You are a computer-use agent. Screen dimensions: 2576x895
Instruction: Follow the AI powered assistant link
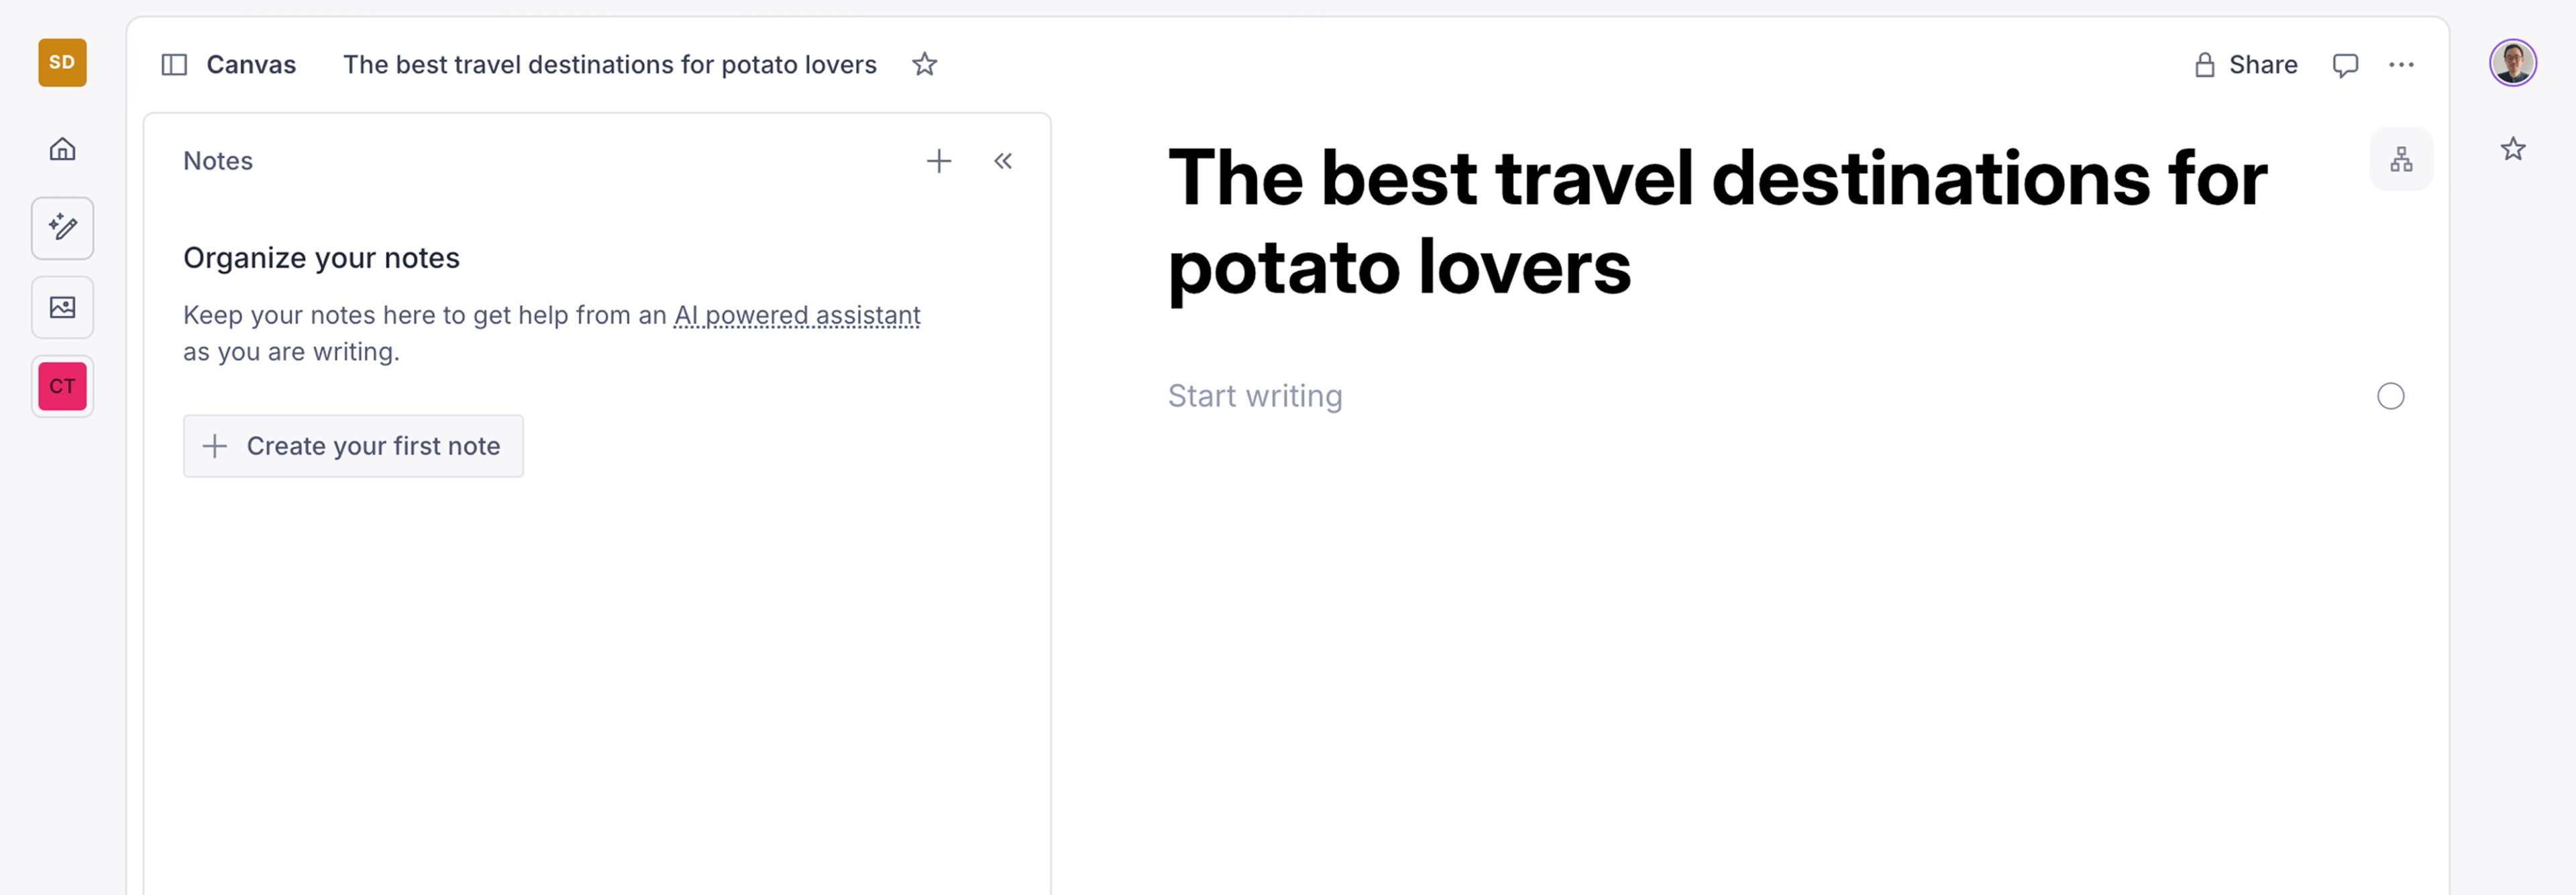tap(796, 315)
